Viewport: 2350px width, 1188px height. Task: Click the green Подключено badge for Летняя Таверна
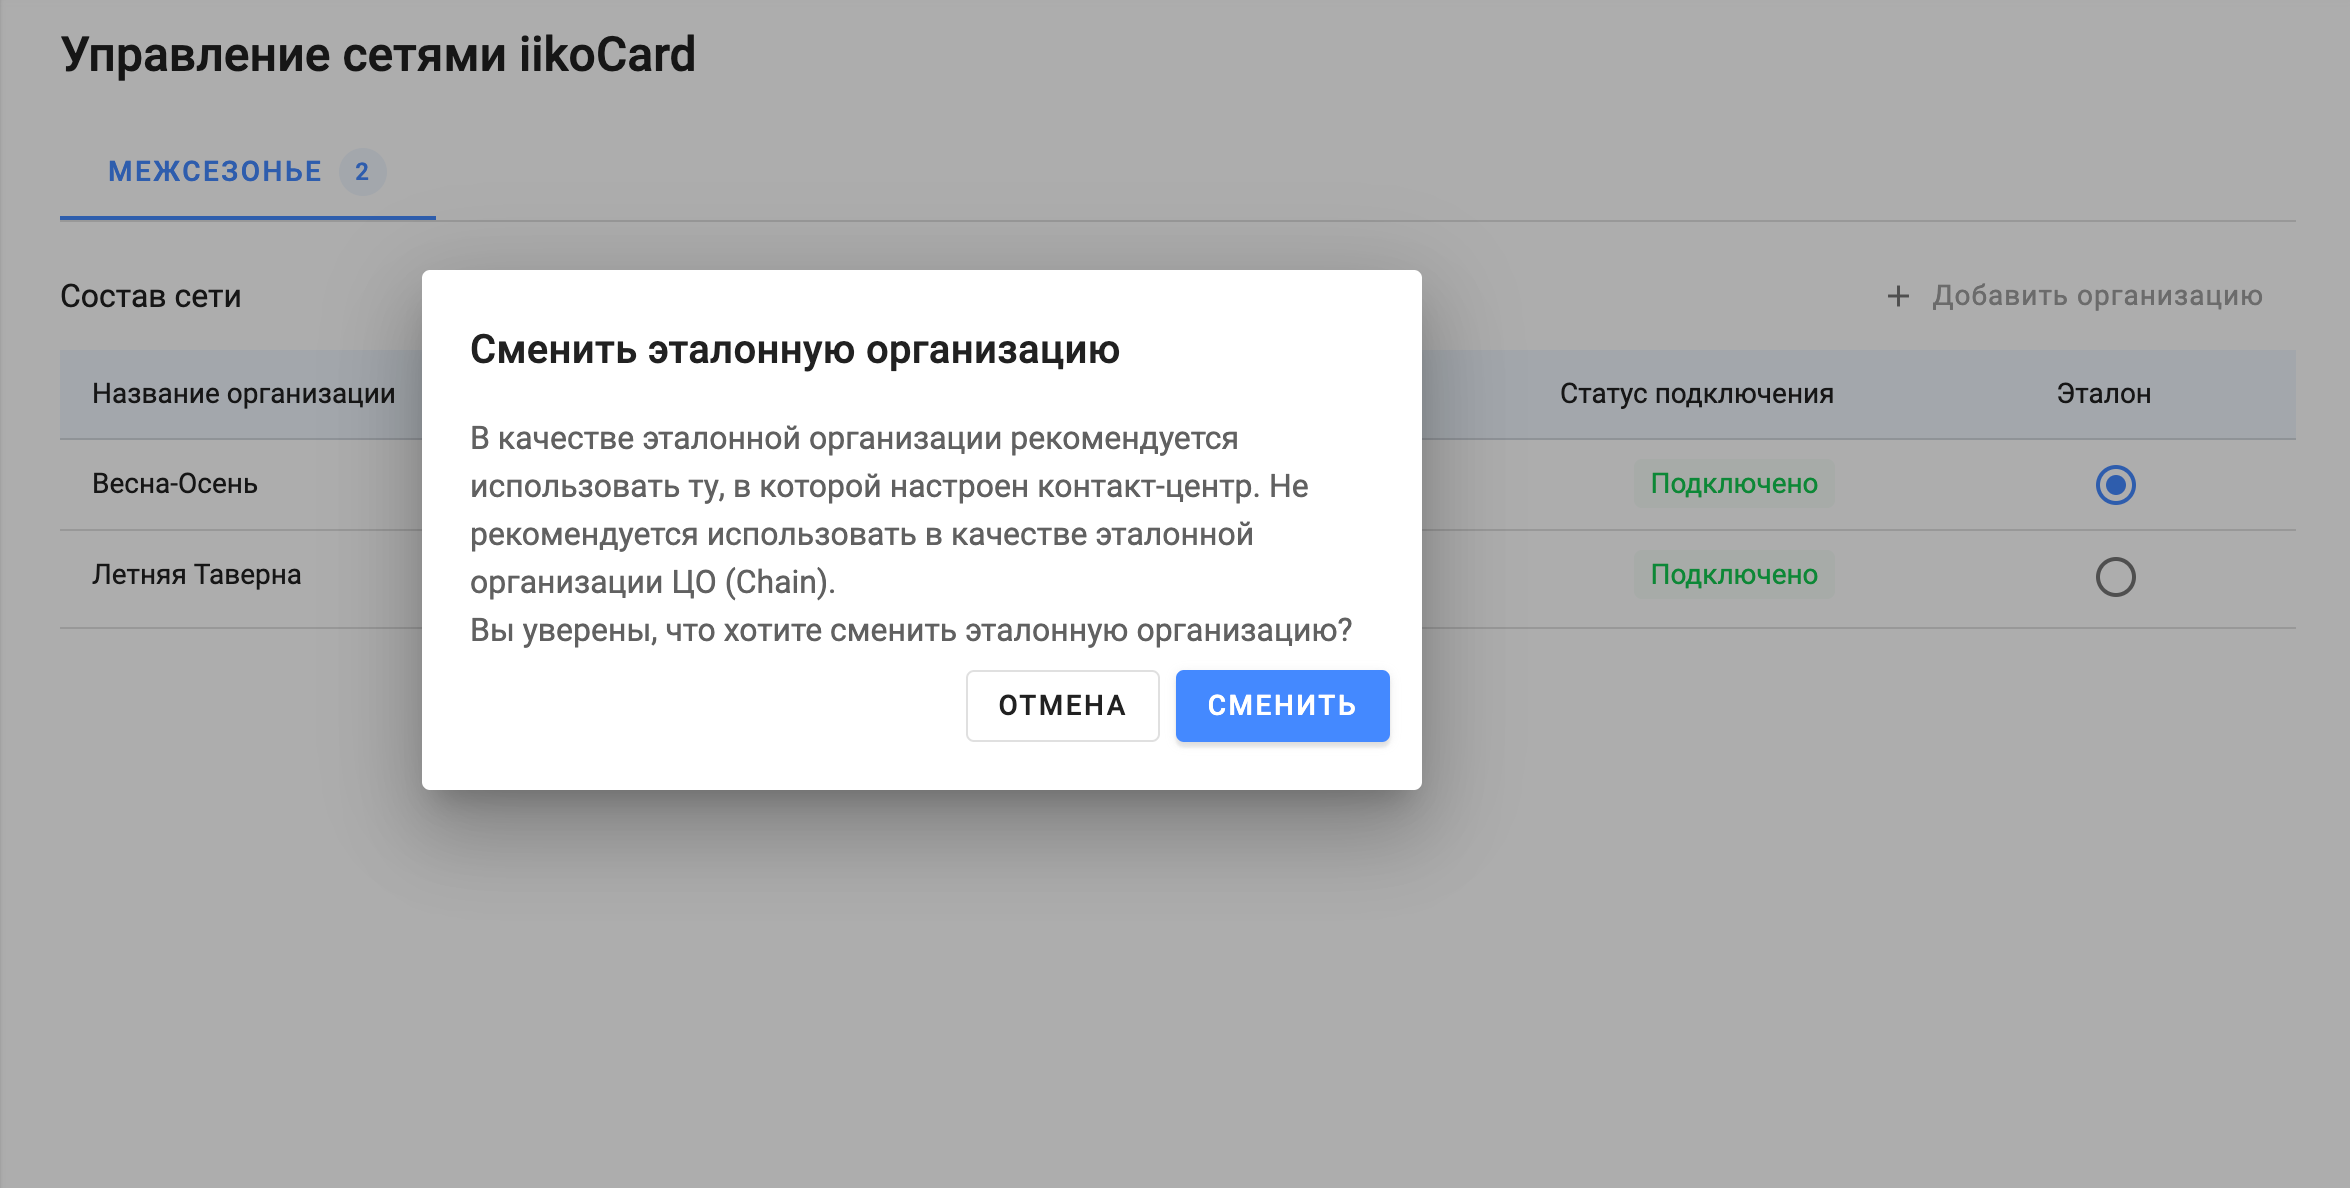[x=1733, y=575]
